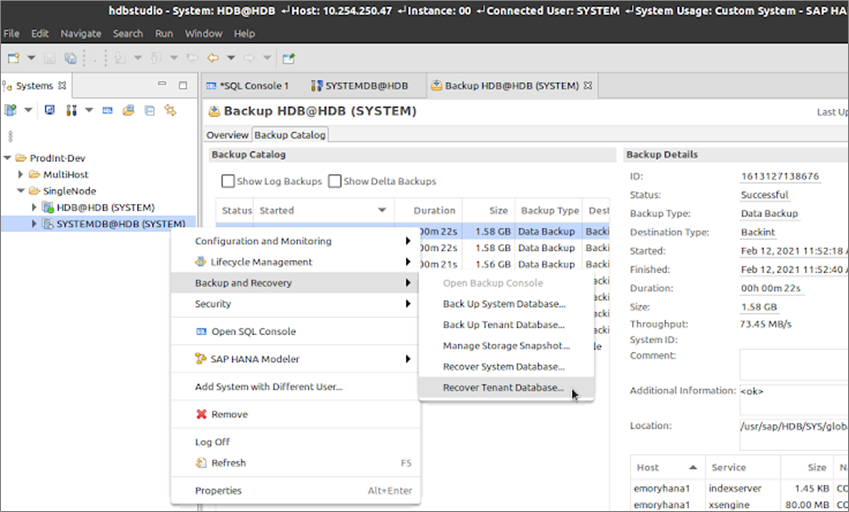Choose Recover Tenant Database... from submenu
Image resolution: width=849 pixels, height=512 pixels.
(506, 388)
